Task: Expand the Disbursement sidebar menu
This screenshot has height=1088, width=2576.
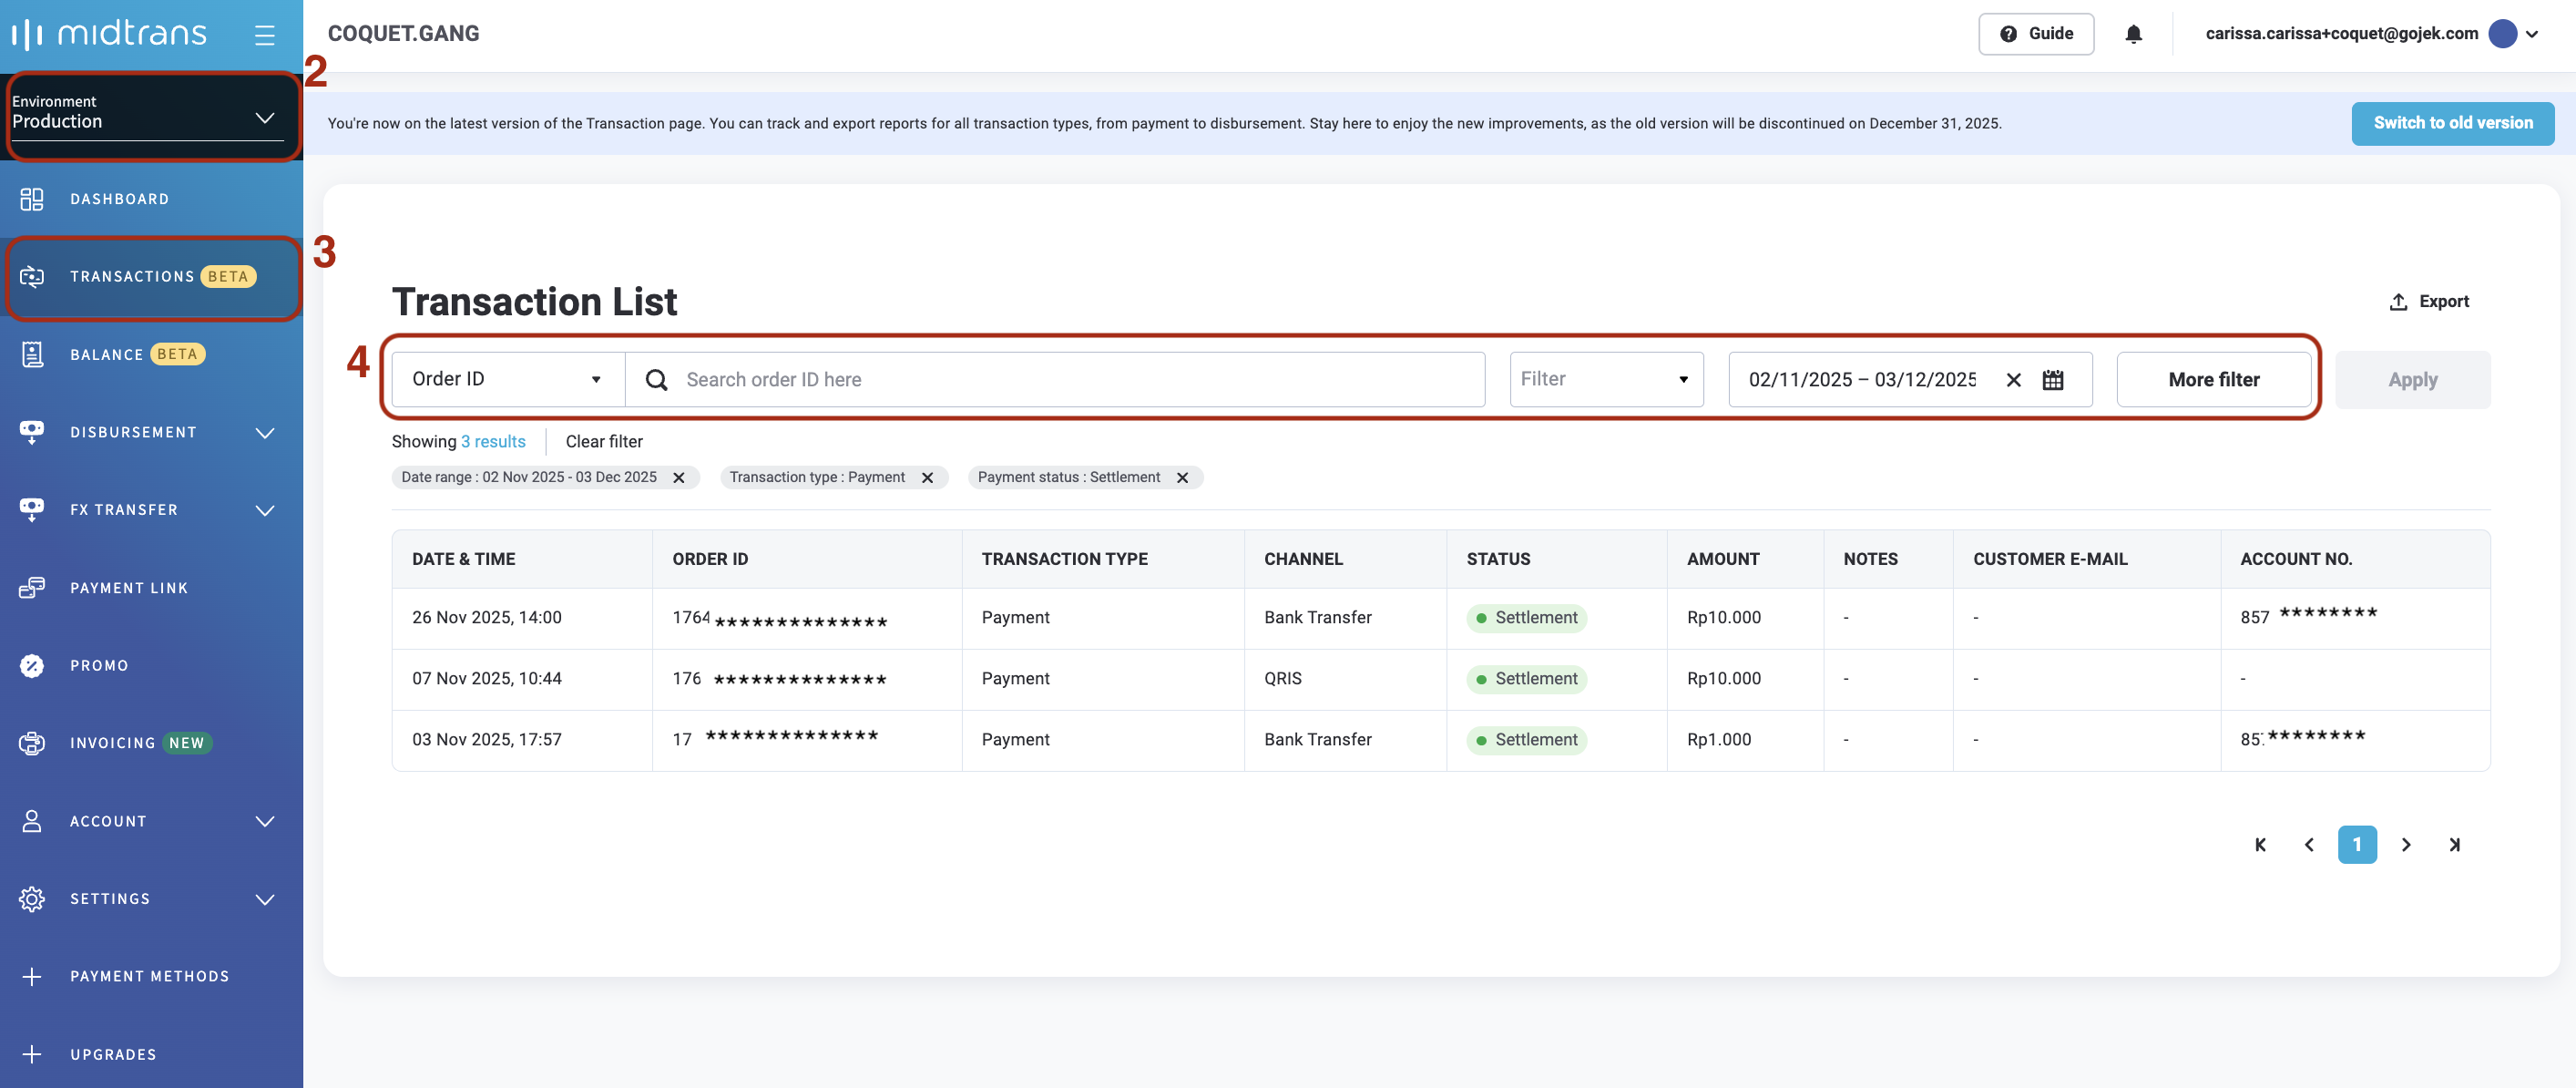Action: [150, 432]
